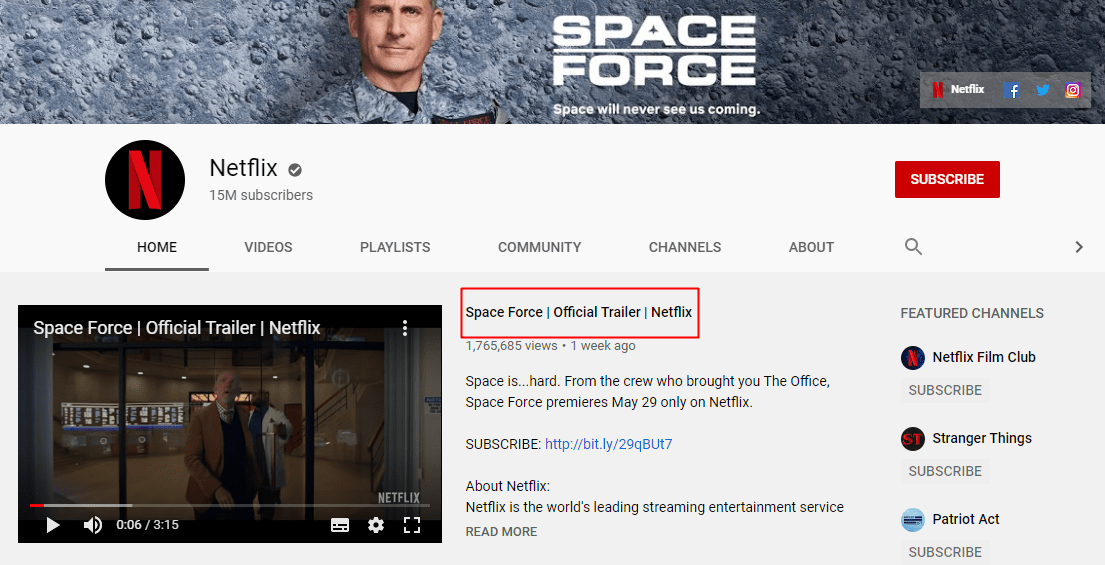Show more tabs with right chevron
The image size is (1105, 565).
pyautogui.click(x=1079, y=247)
